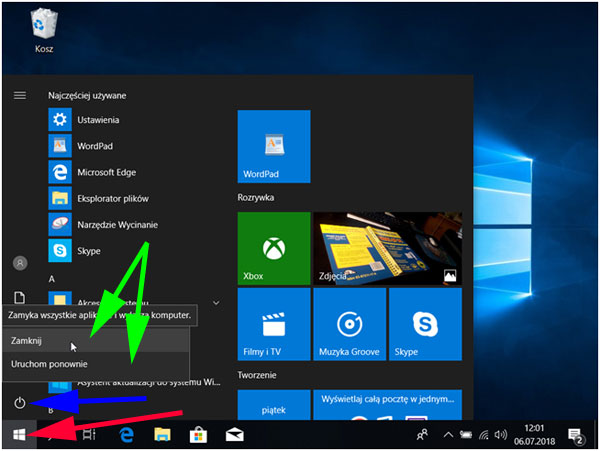
Task: Click the letter A section header
Action: point(52,279)
